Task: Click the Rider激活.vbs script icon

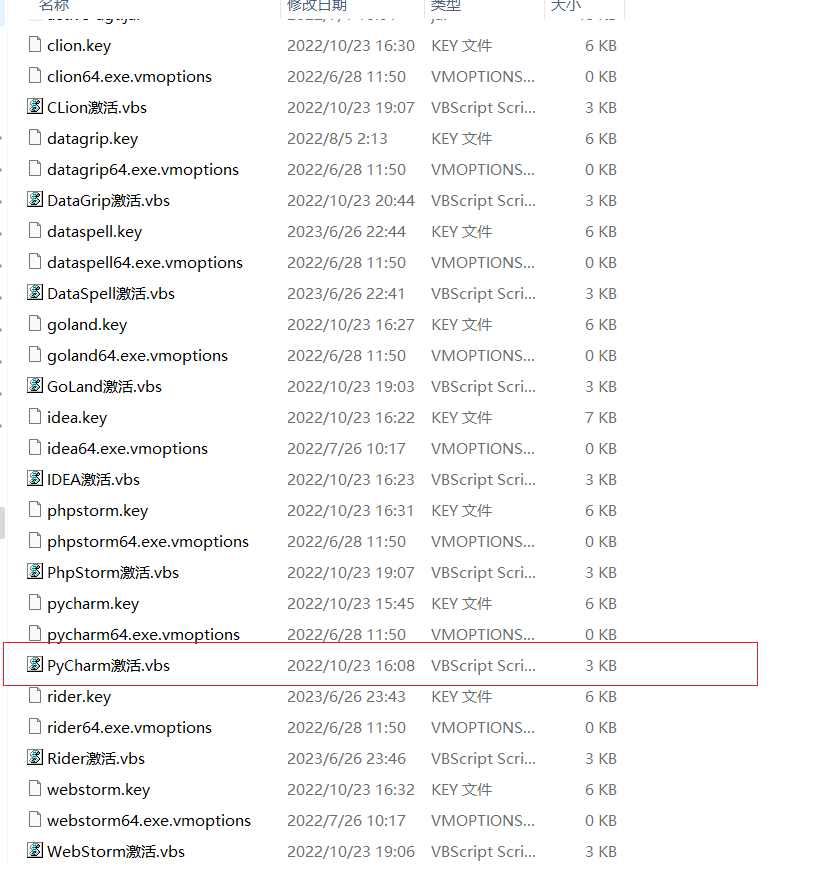Action: point(35,758)
